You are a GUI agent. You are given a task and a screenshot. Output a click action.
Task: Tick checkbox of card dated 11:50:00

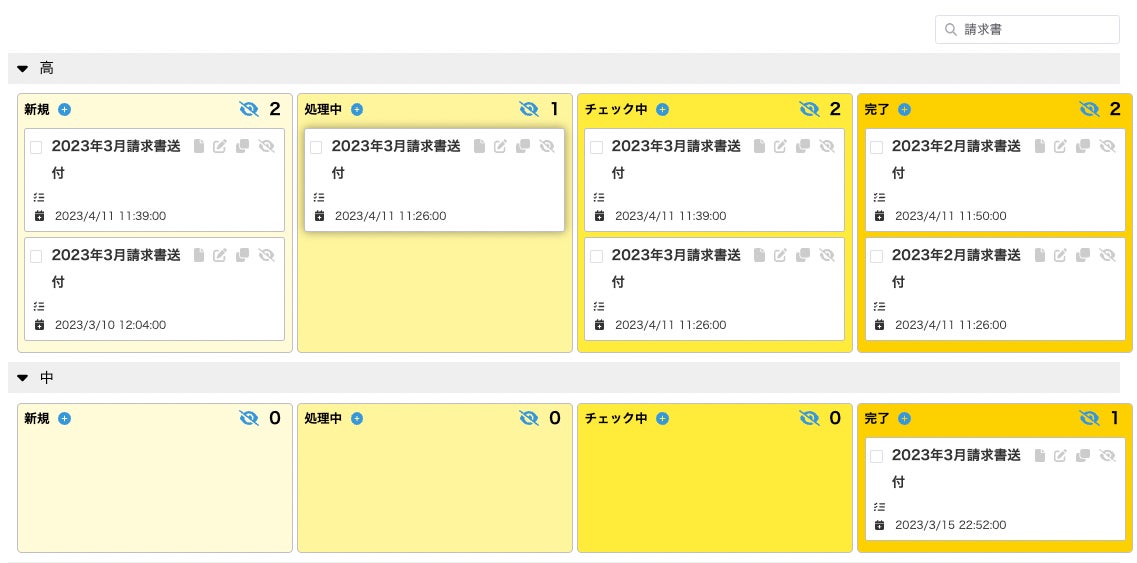[x=877, y=147]
